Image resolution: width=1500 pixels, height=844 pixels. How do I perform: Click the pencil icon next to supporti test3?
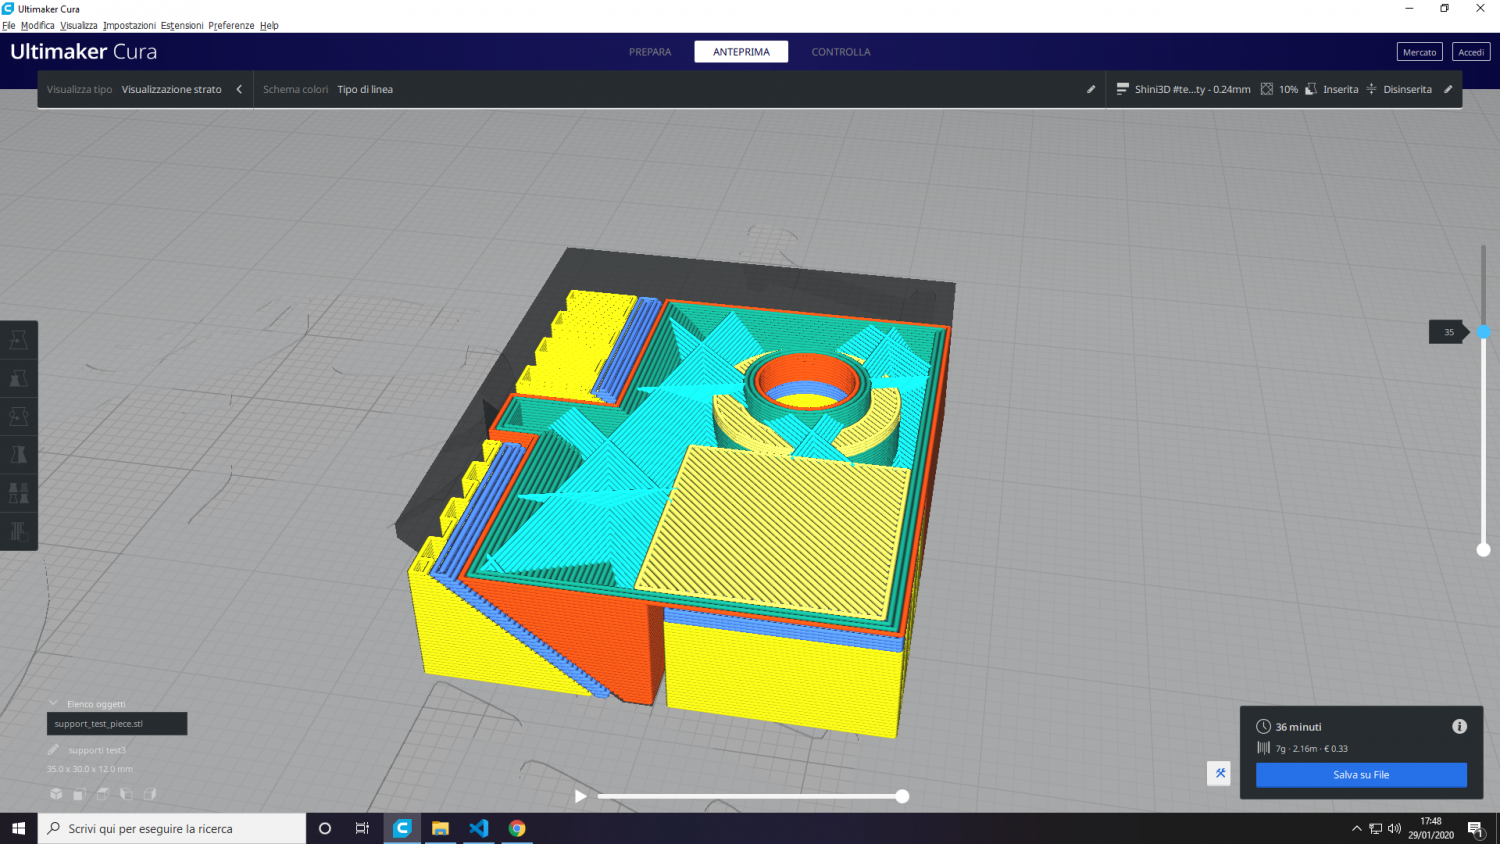(x=53, y=750)
